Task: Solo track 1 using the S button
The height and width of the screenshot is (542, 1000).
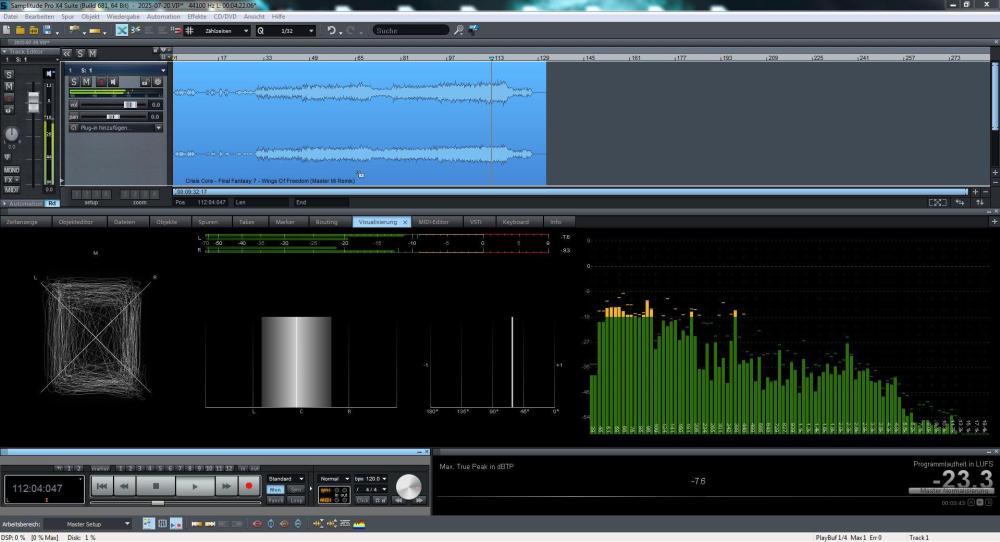Action: click(x=74, y=82)
